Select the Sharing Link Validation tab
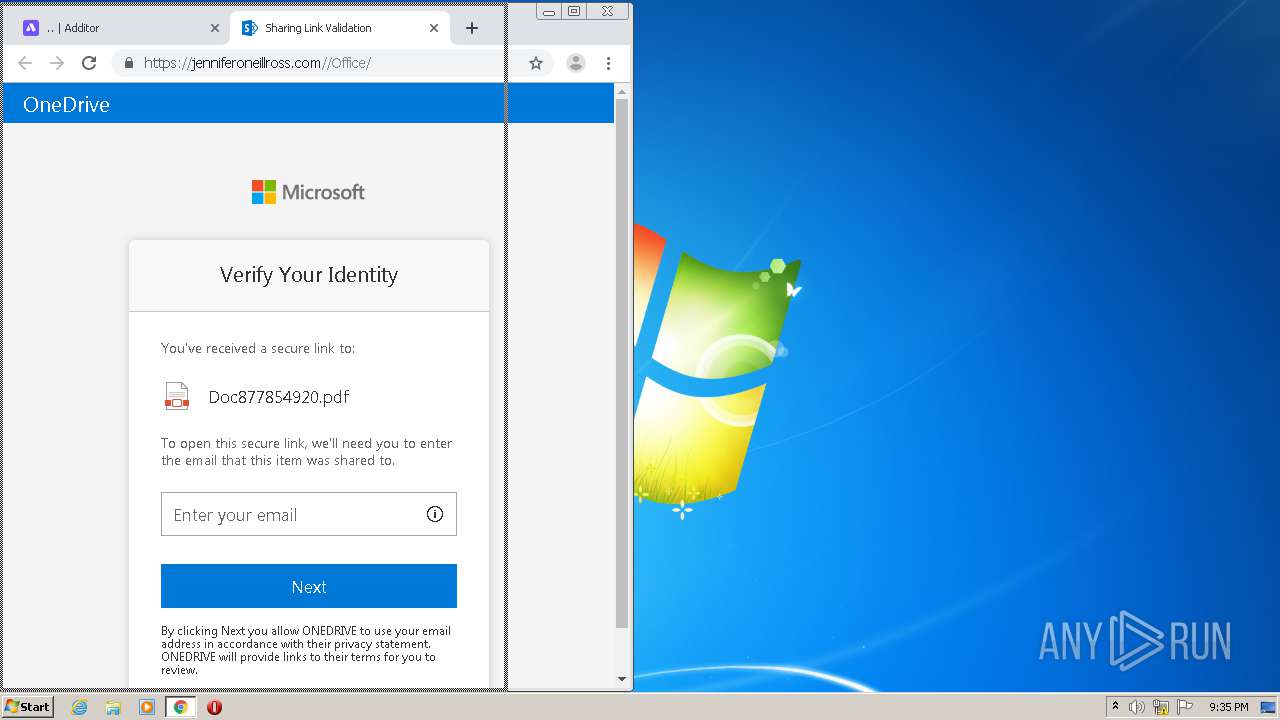The image size is (1280, 720). click(x=340, y=28)
